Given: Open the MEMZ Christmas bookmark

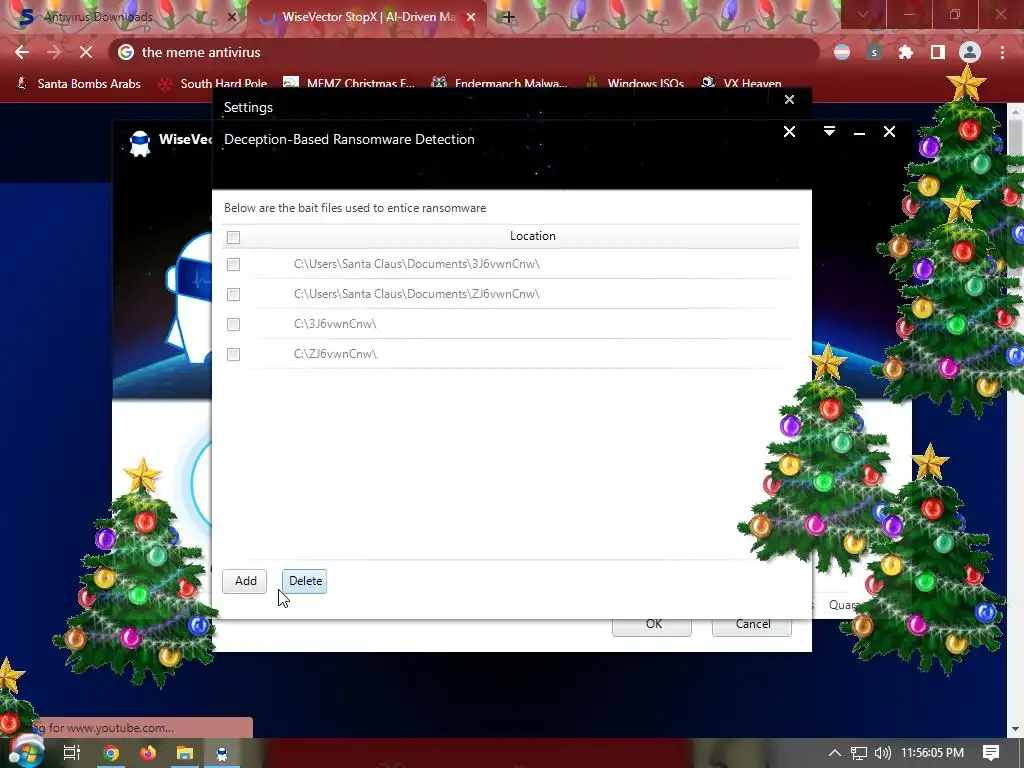Looking at the screenshot, I should 349,84.
